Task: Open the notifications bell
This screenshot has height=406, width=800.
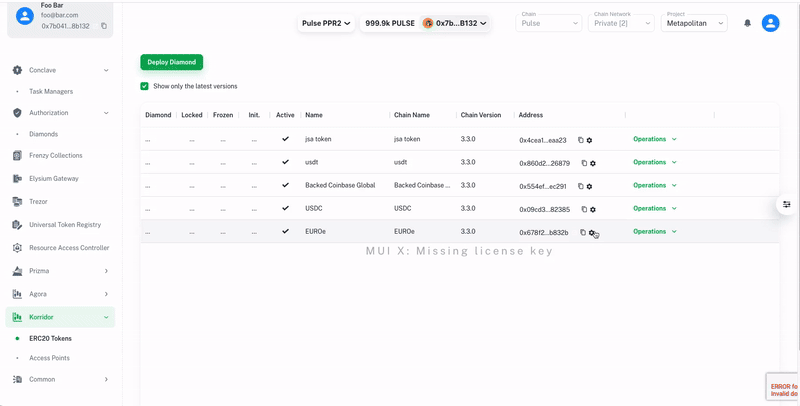Action: [747, 23]
